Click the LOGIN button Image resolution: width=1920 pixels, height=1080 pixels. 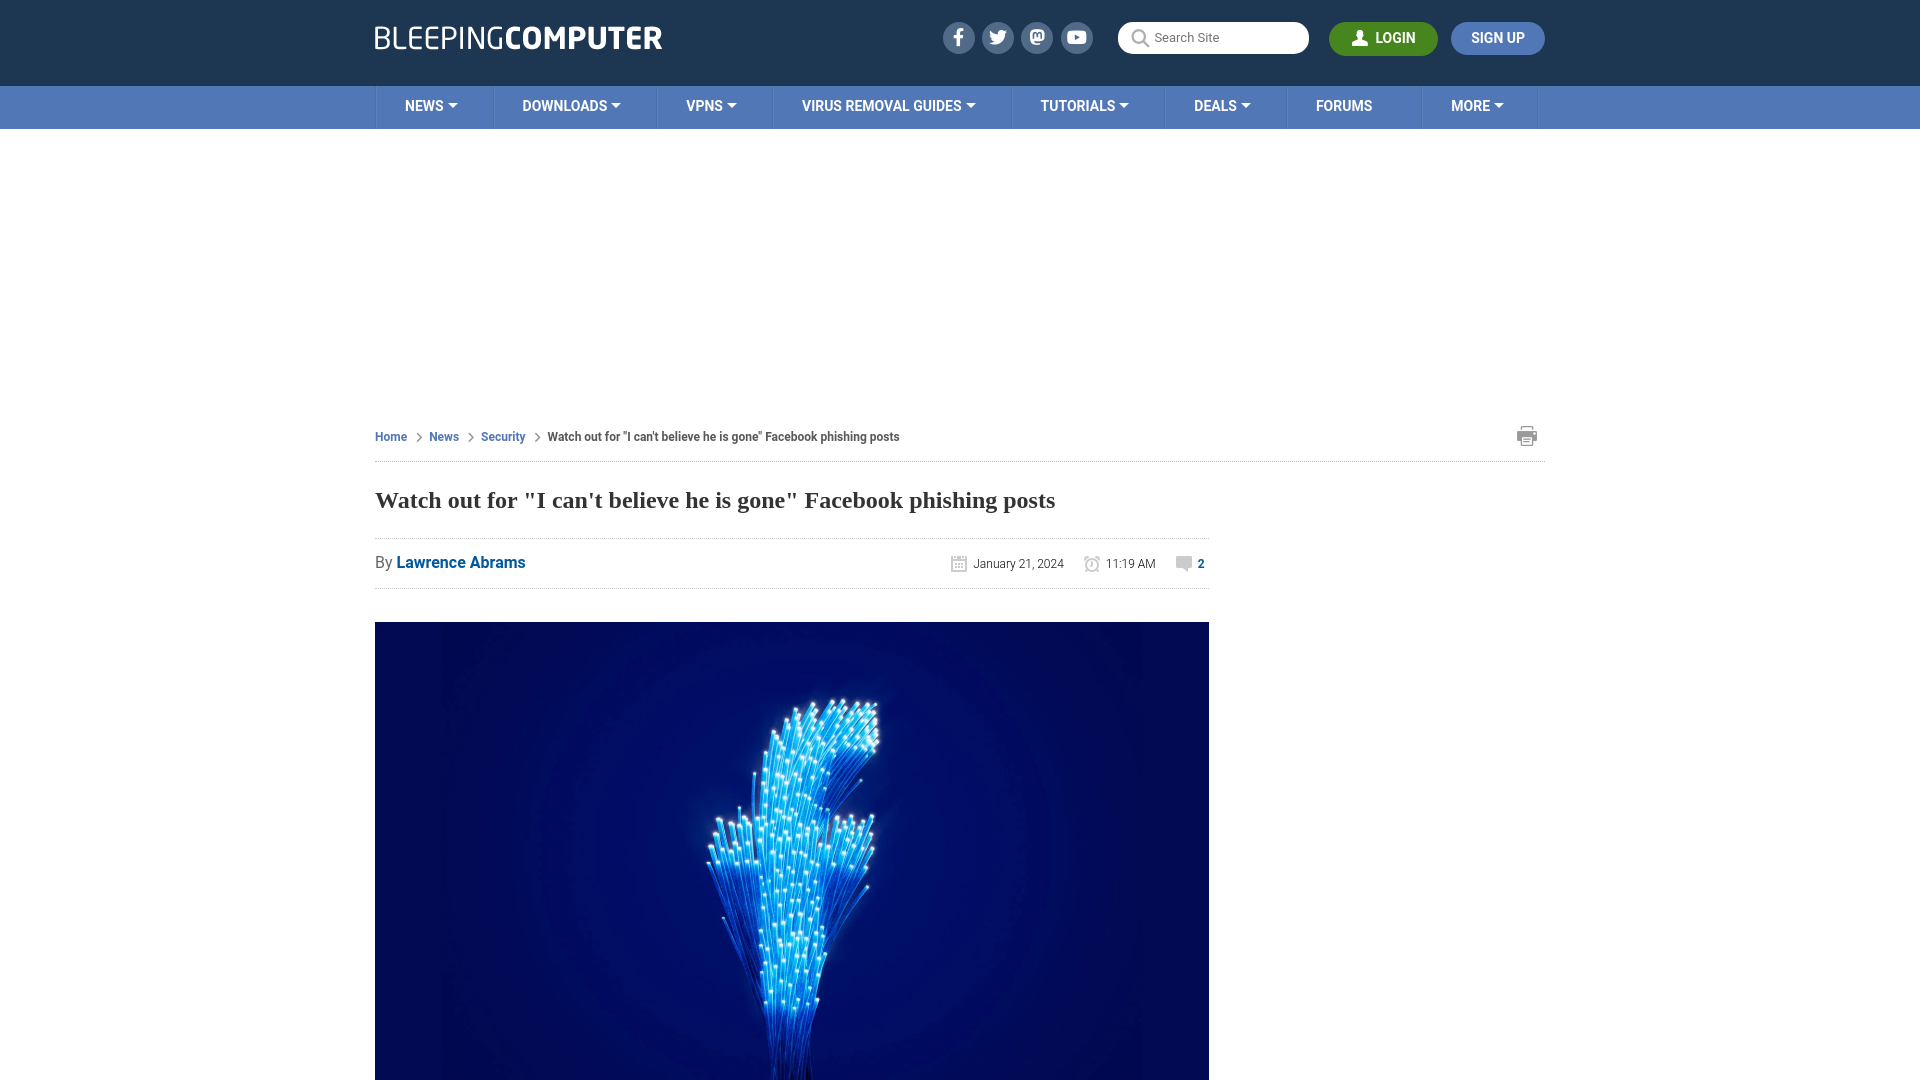1383,38
